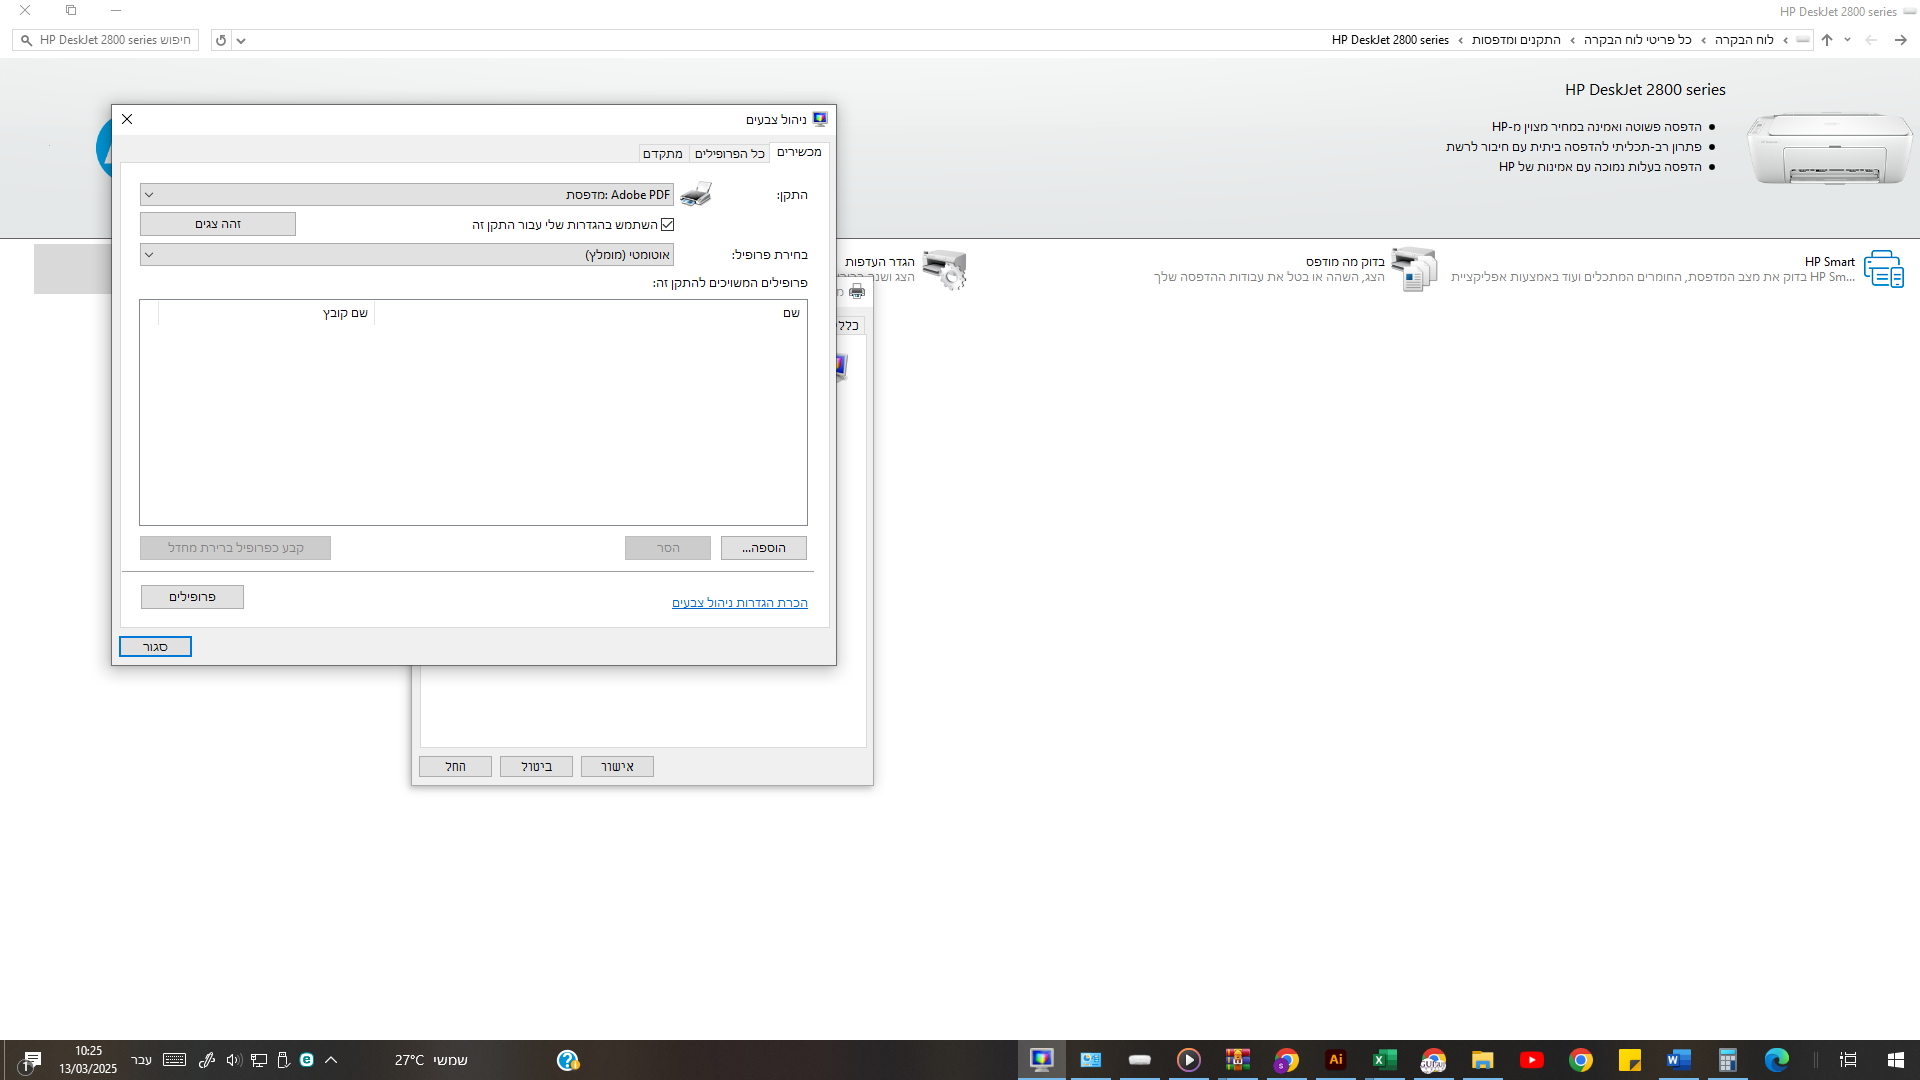Expand address bar history dropdown chevron
The width and height of the screenshot is (1920, 1080).
pyautogui.click(x=241, y=41)
